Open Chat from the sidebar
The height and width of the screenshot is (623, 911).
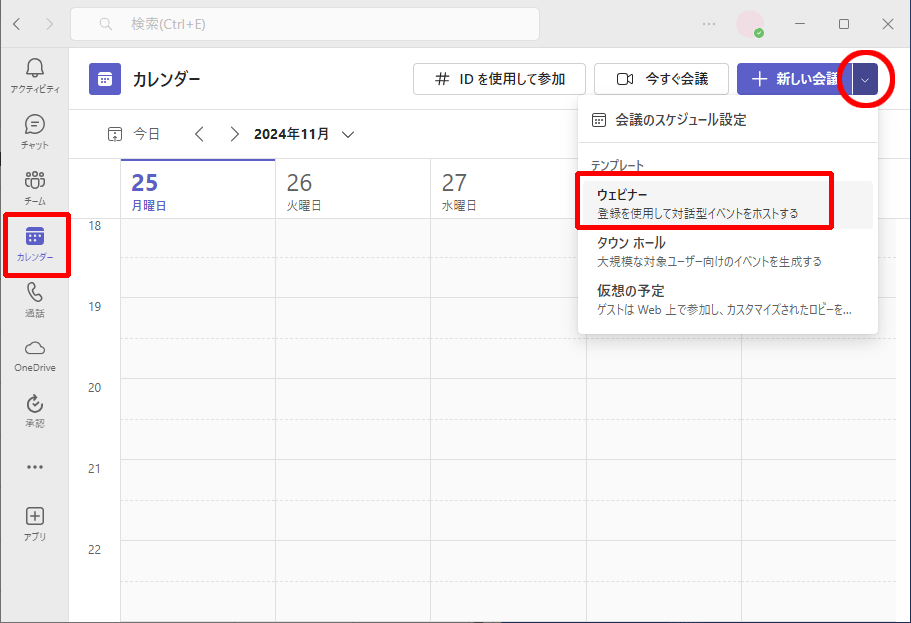(x=34, y=131)
